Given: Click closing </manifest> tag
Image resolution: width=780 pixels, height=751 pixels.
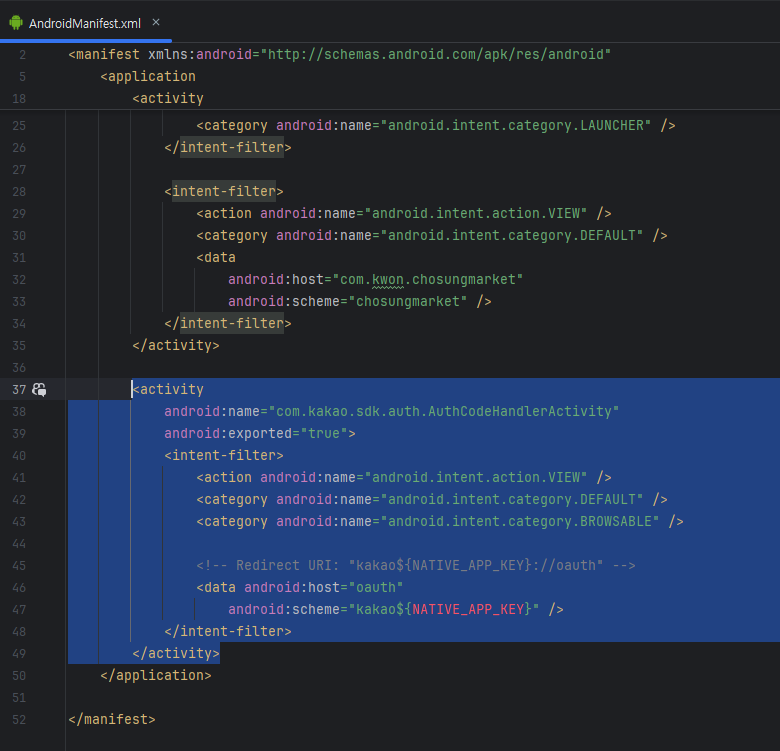Looking at the screenshot, I should tap(112, 719).
